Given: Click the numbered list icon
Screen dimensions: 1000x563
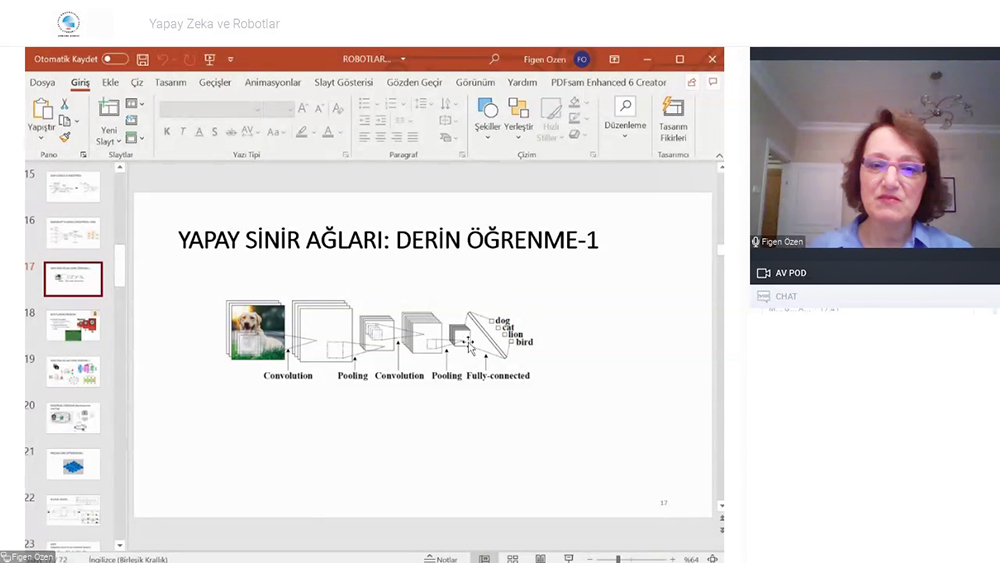Looking at the screenshot, I should click(x=392, y=103).
